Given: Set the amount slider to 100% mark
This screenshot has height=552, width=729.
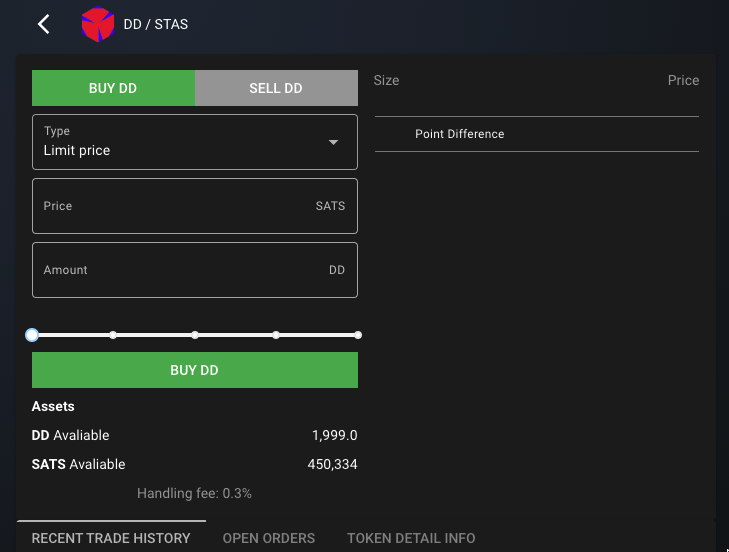Looking at the screenshot, I should tap(358, 335).
